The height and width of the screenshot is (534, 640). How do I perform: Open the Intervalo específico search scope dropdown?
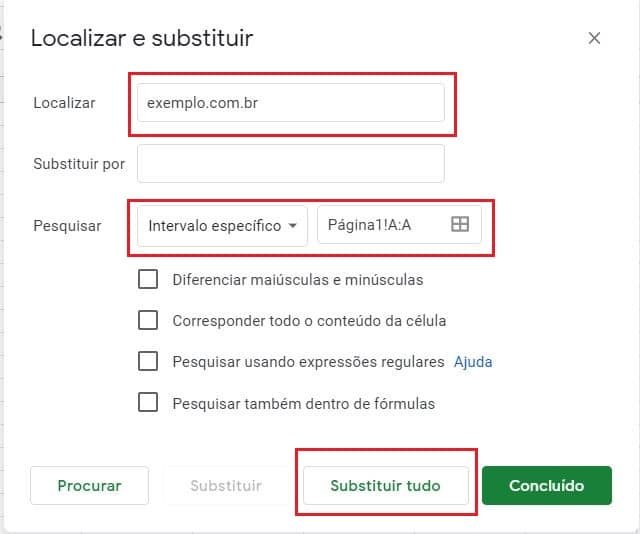pyautogui.click(x=222, y=225)
